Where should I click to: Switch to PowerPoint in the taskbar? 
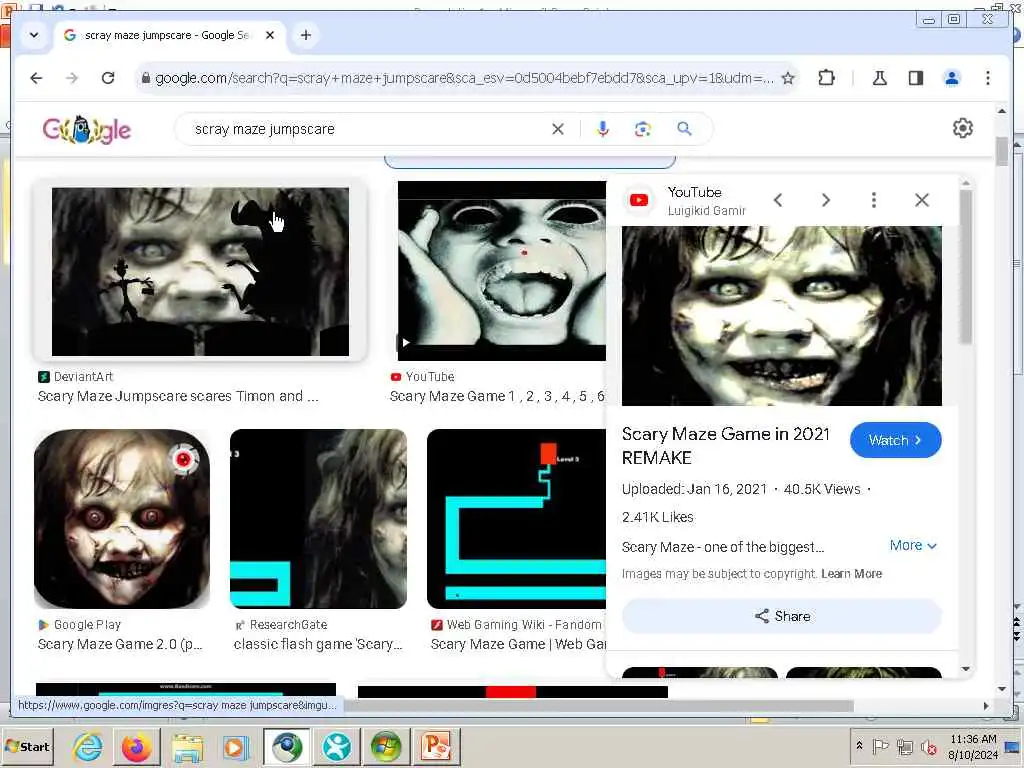pos(436,746)
